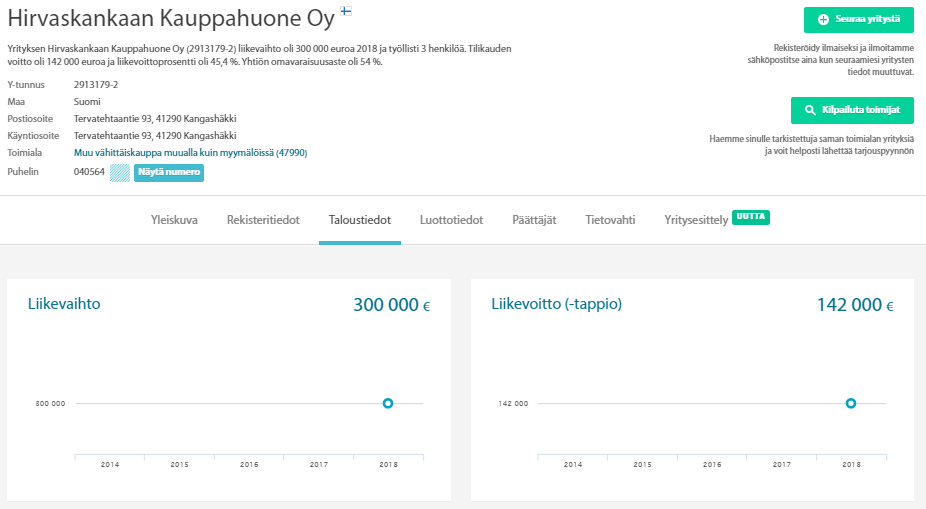Click the 142 000 y-axis label in profit chart

coord(513,404)
